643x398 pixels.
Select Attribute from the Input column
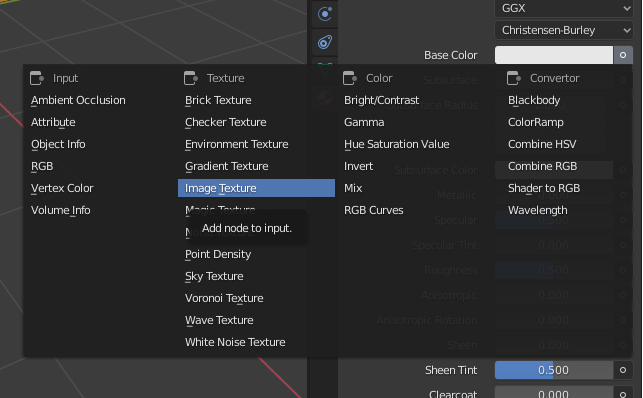point(53,122)
